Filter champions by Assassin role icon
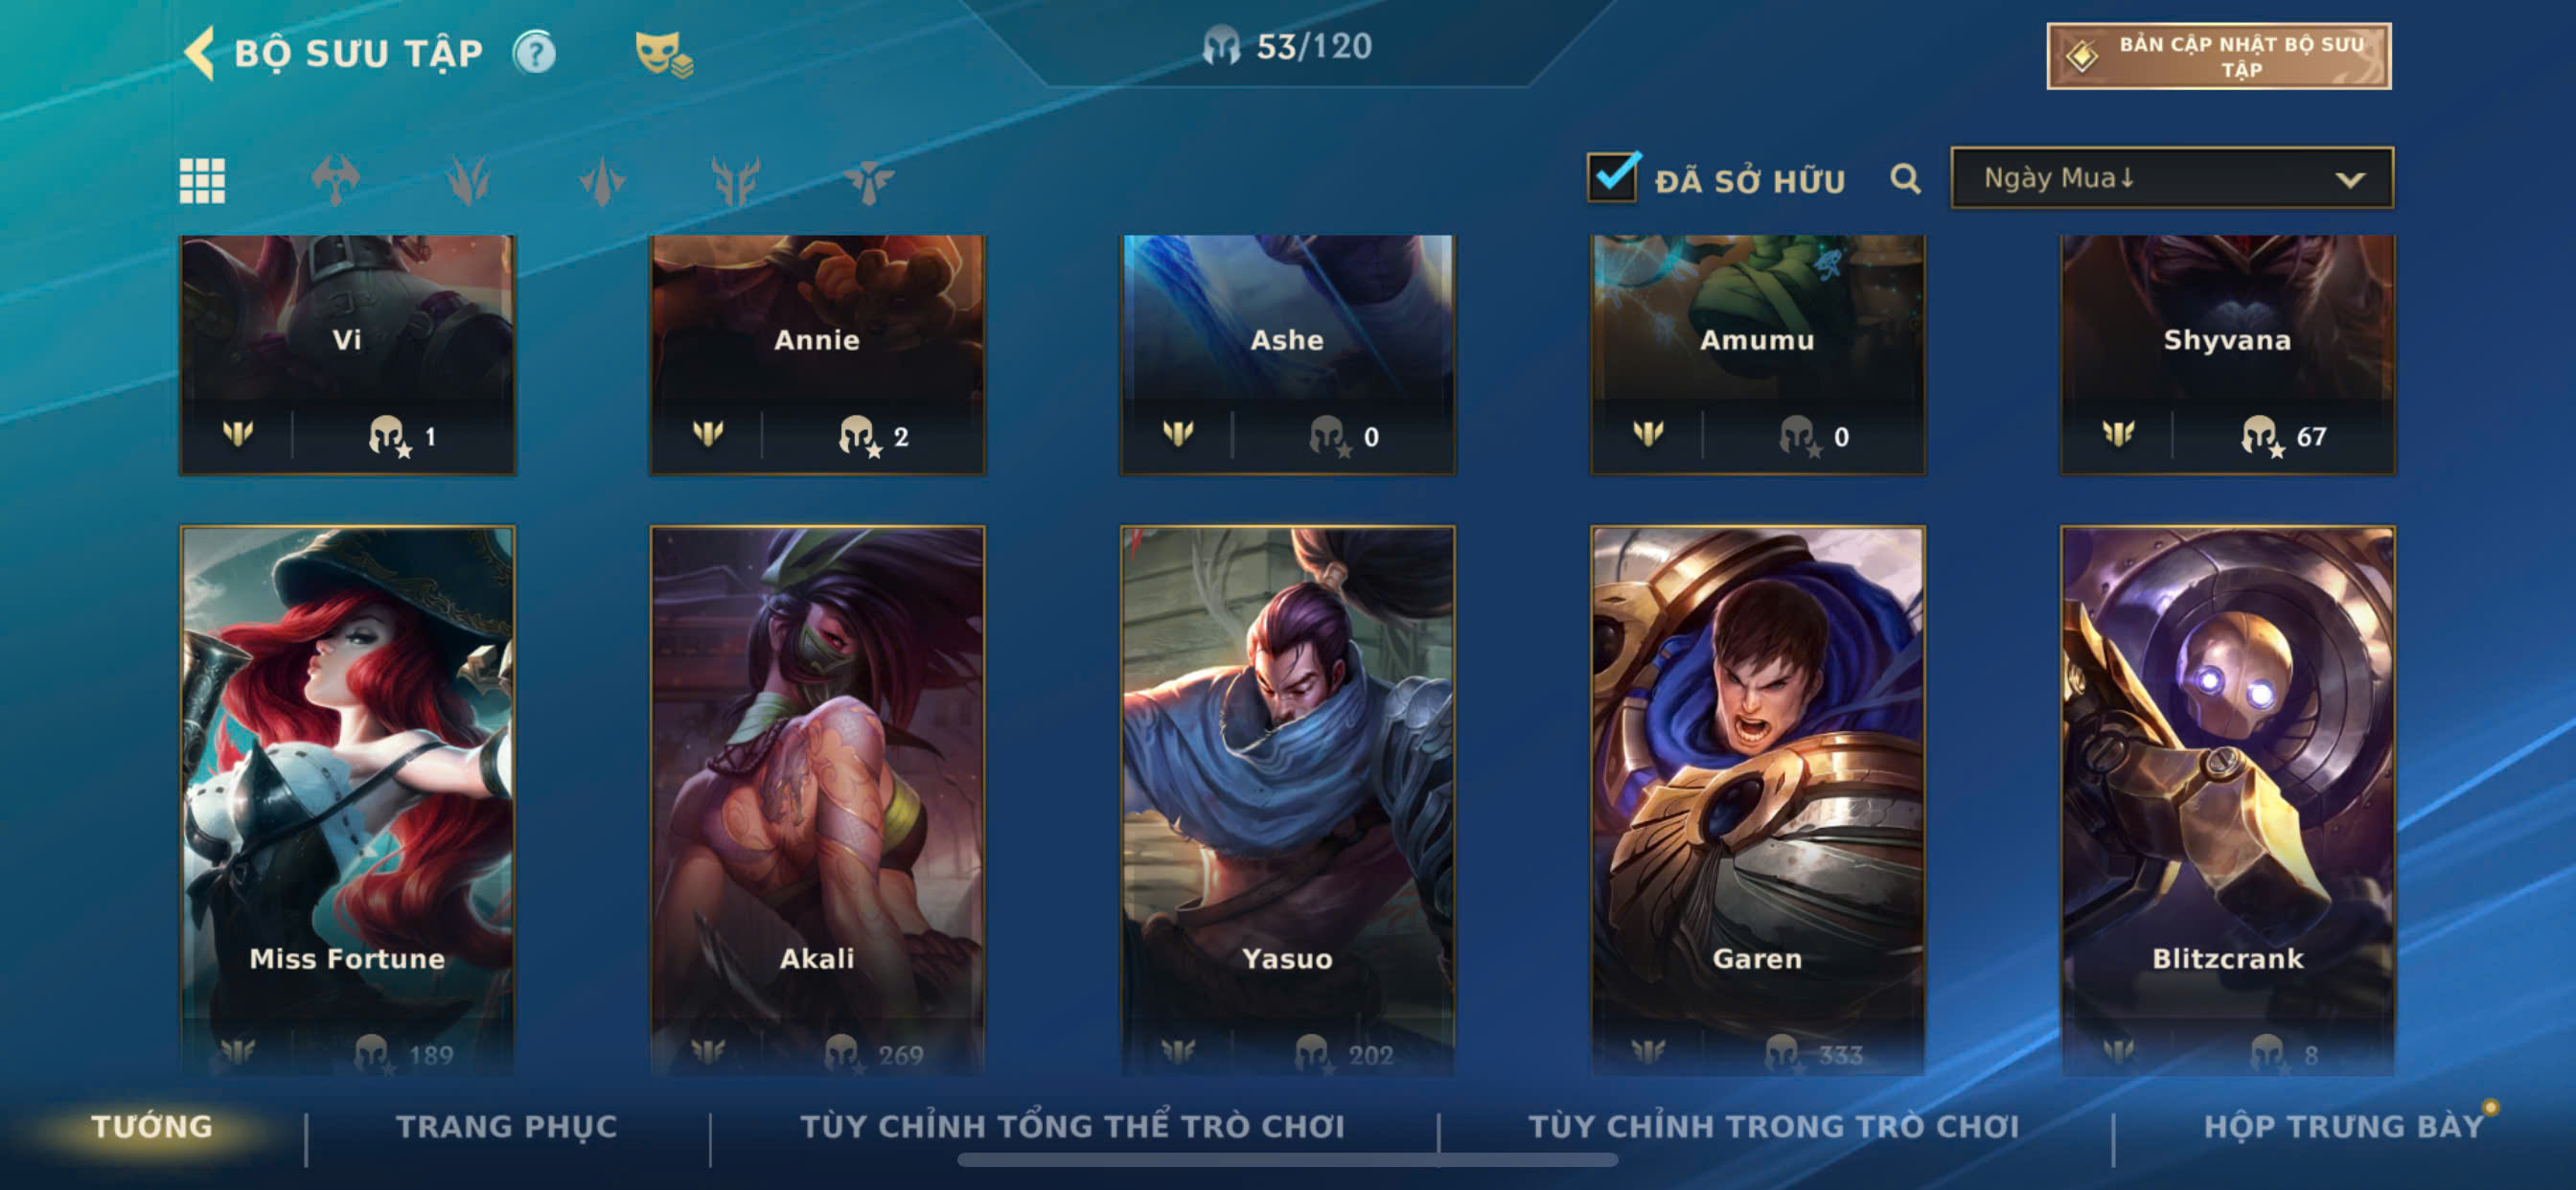The width and height of the screenshot is (2576, 1190). pyautogui.click(x=602, y=181)
